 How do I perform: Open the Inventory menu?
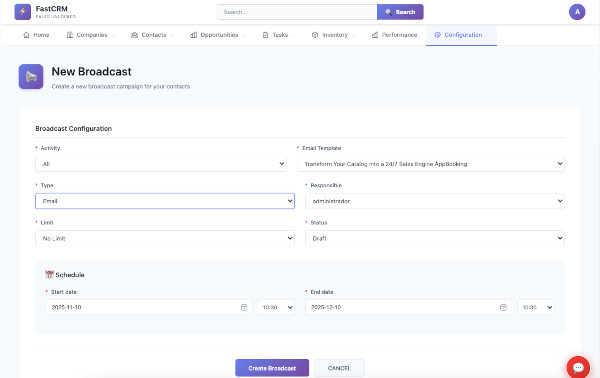pyautogui.click(x=333, y=35)
